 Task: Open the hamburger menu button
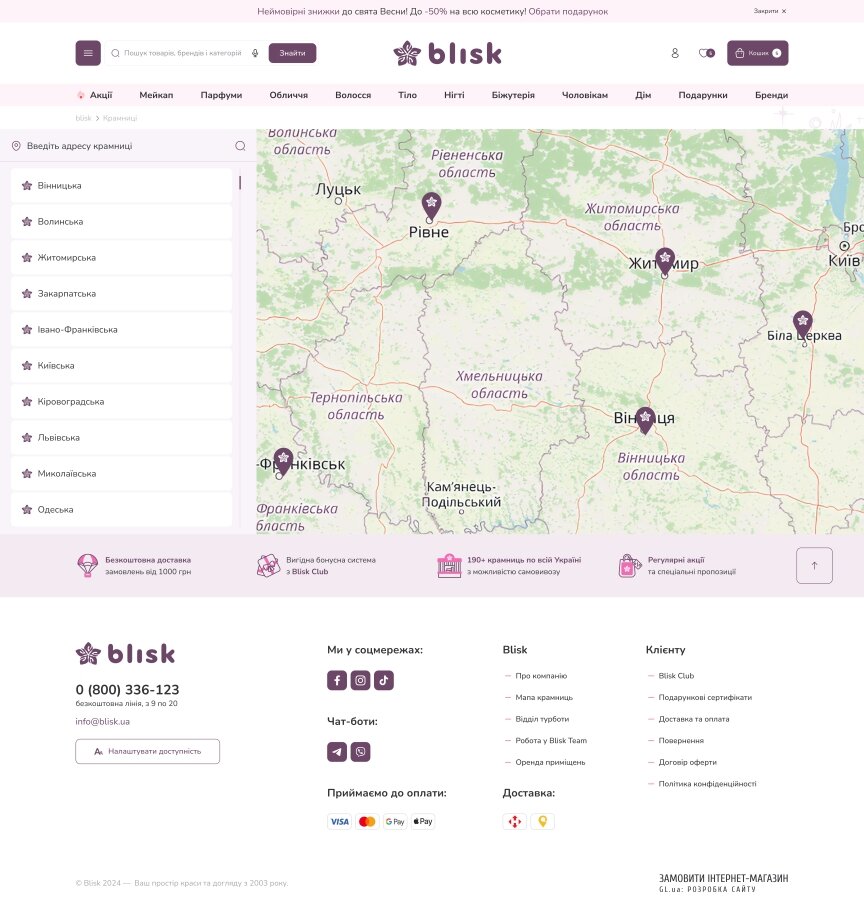click(88, 53)
